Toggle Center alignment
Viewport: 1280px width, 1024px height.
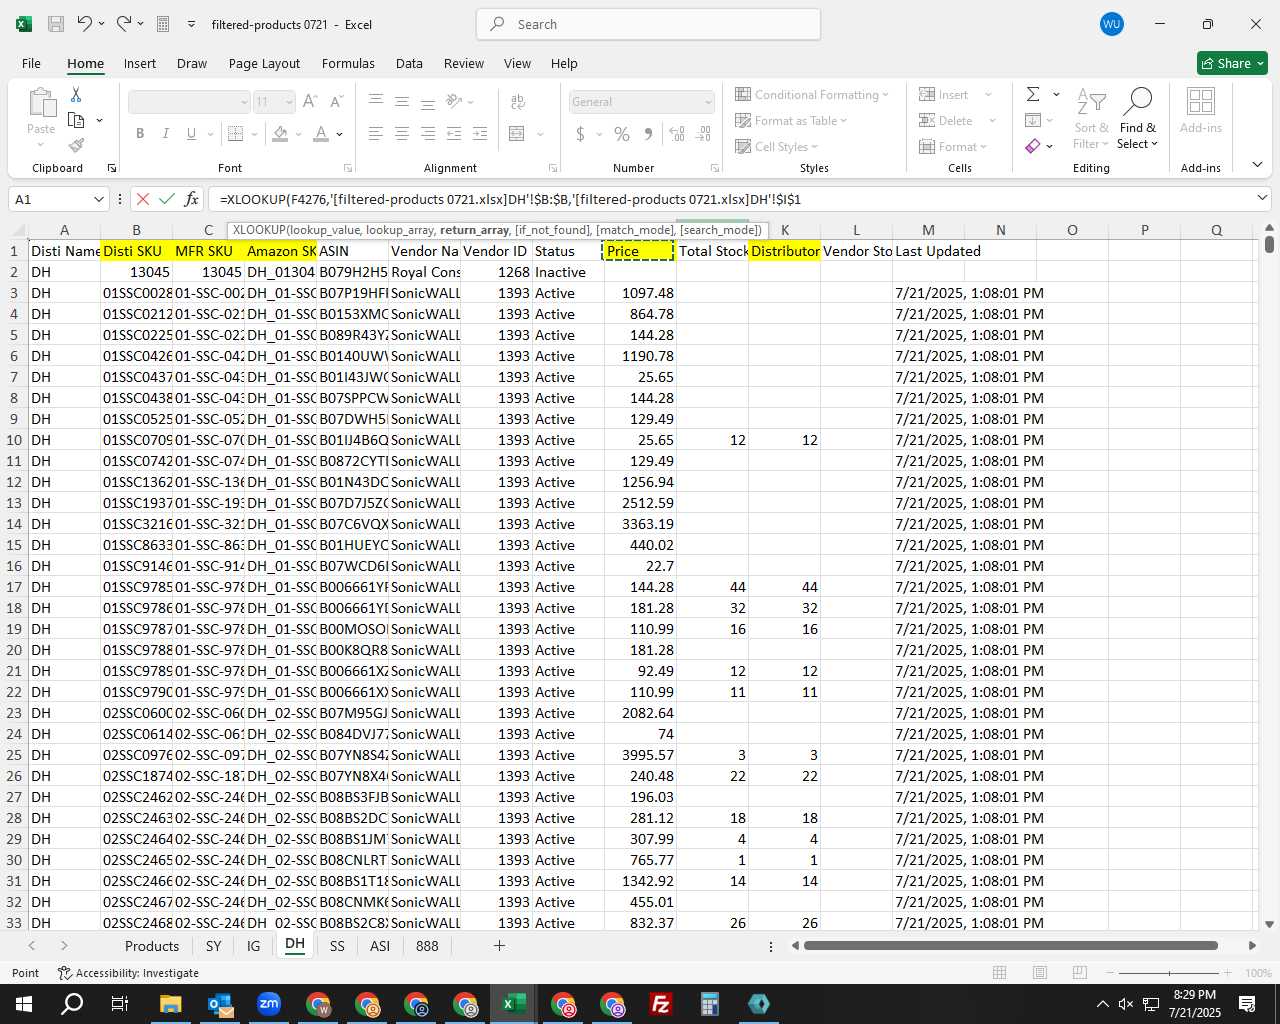(401, 133)
